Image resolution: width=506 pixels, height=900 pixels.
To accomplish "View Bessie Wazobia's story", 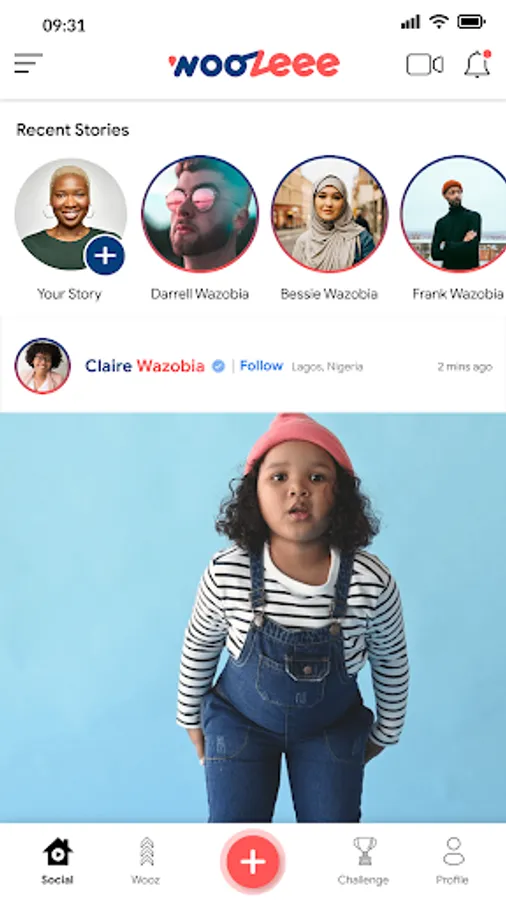I will (329, 214).
